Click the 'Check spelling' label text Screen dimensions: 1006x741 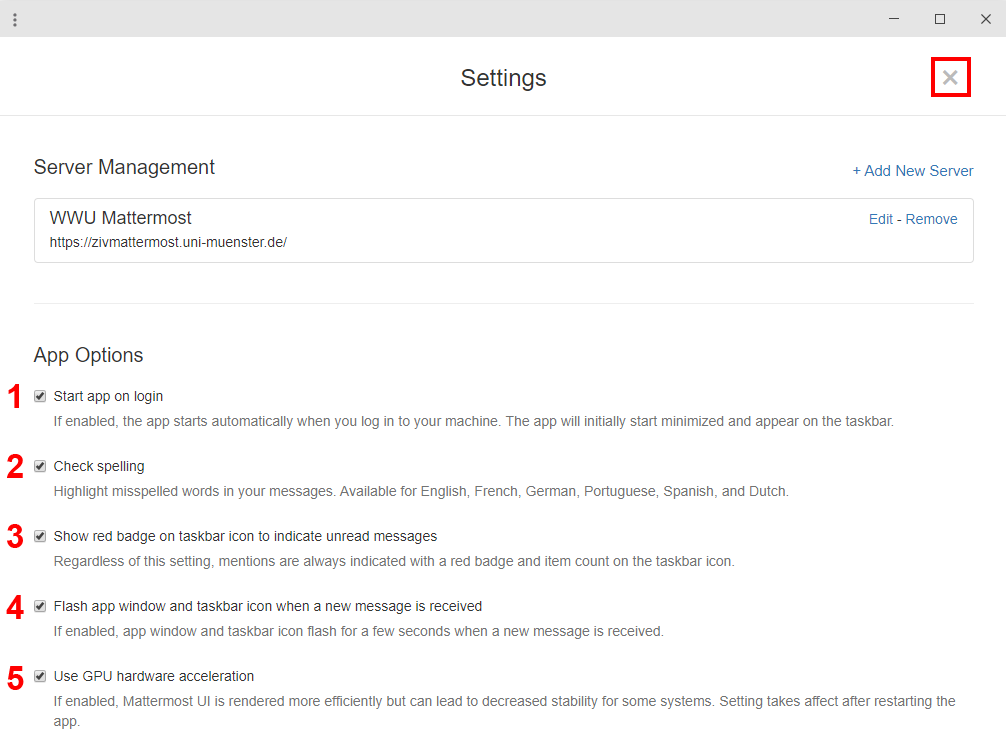pos(99,466)
